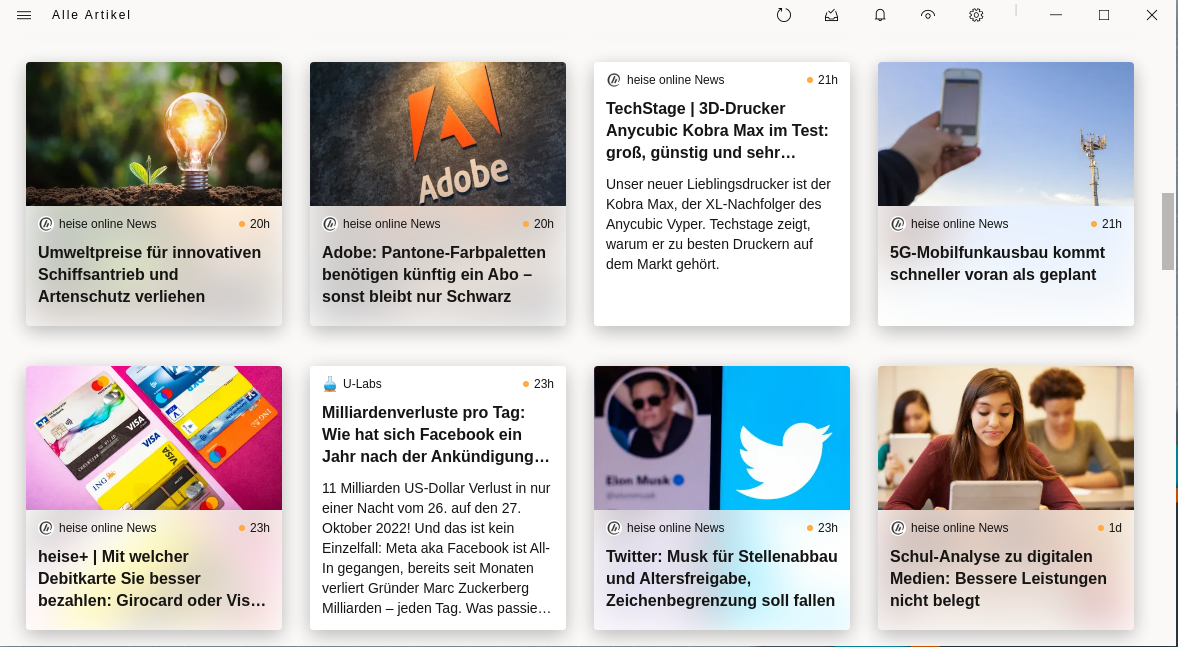
Task: Click the '20h' timestamp on the Umweltpreise card
Action: click(x=260, y=224)
